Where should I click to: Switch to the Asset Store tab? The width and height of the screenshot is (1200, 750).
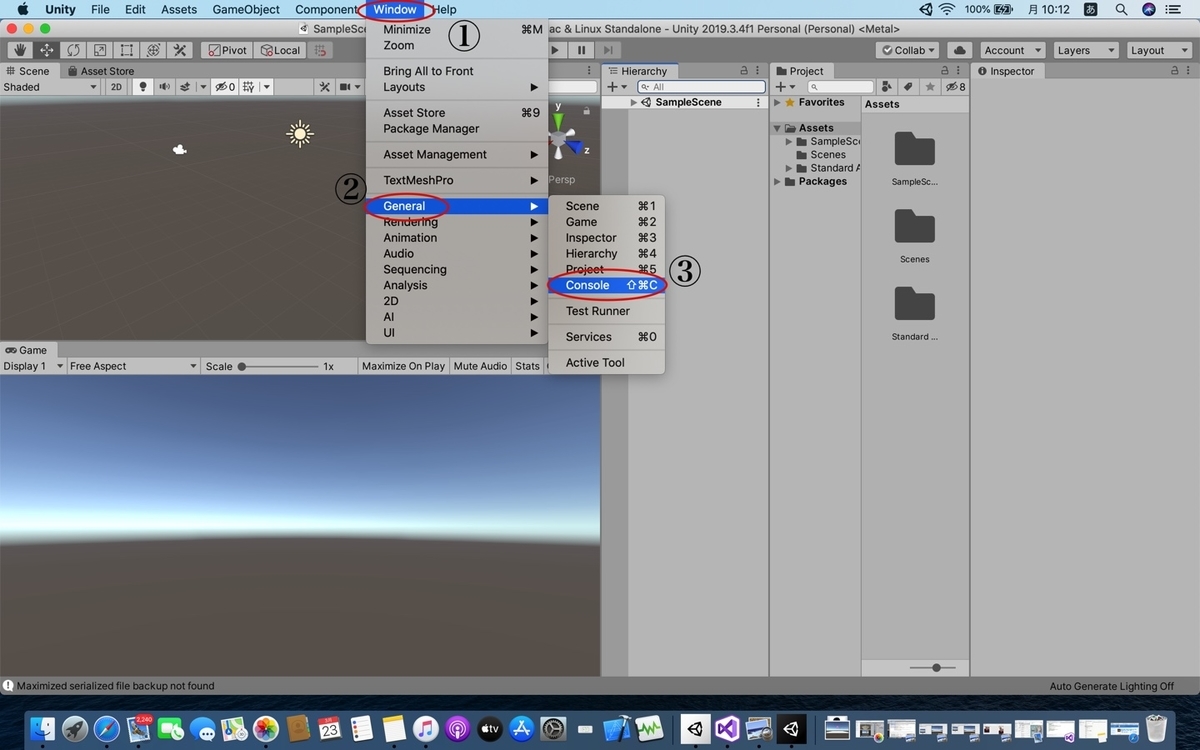coord(100,71)
